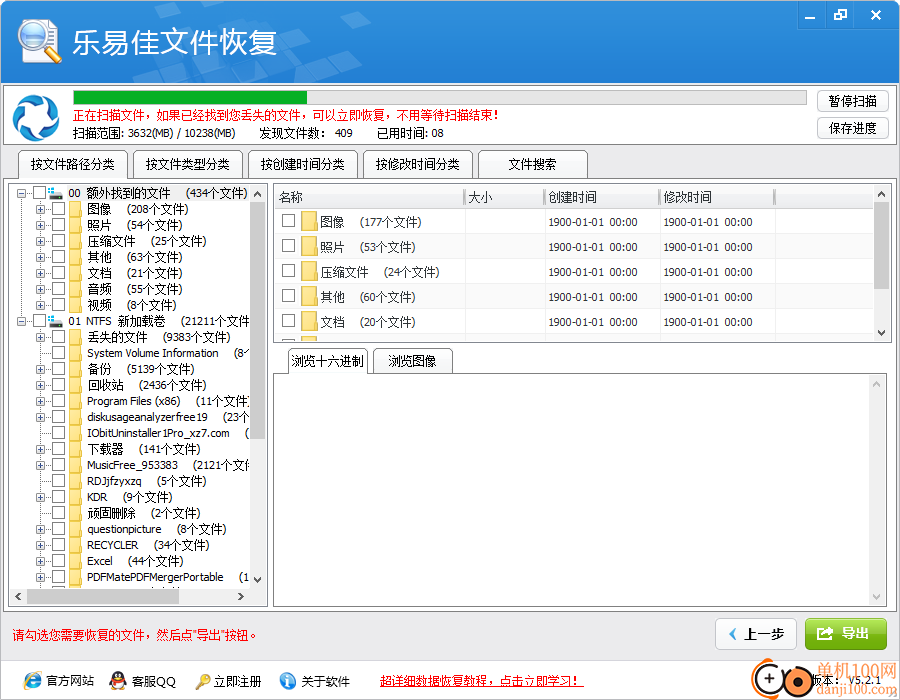Switch to the 按创建时间分类 tab

coord(302,165)
